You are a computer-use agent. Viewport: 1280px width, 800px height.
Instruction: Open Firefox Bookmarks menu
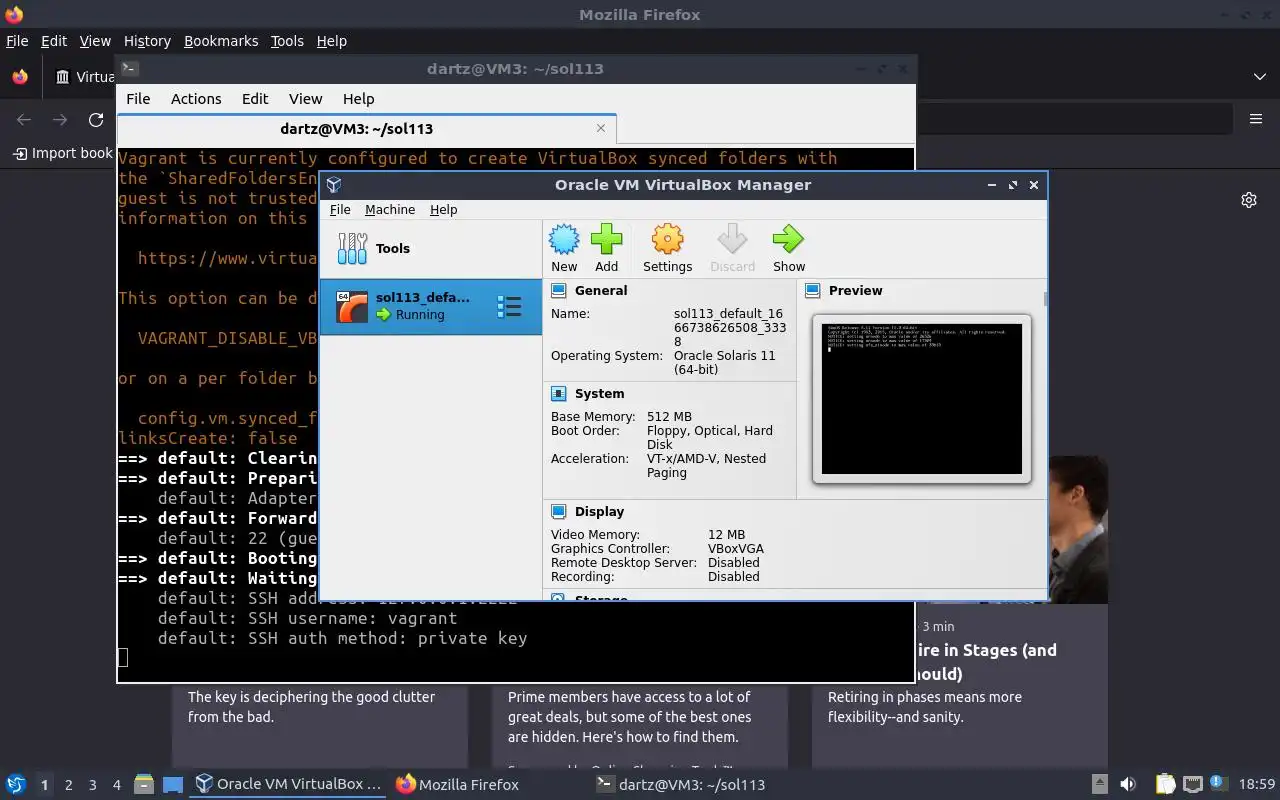coord(221,41)
